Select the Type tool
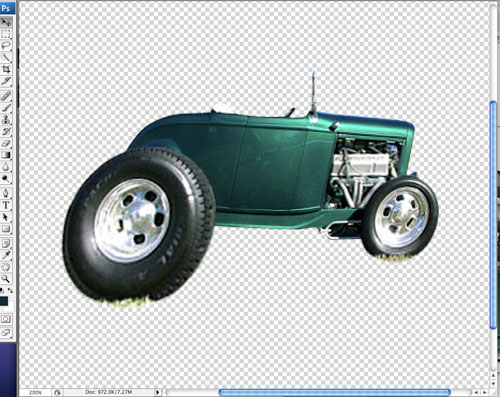This screenshot has width=500, height=397. point(6,205)
